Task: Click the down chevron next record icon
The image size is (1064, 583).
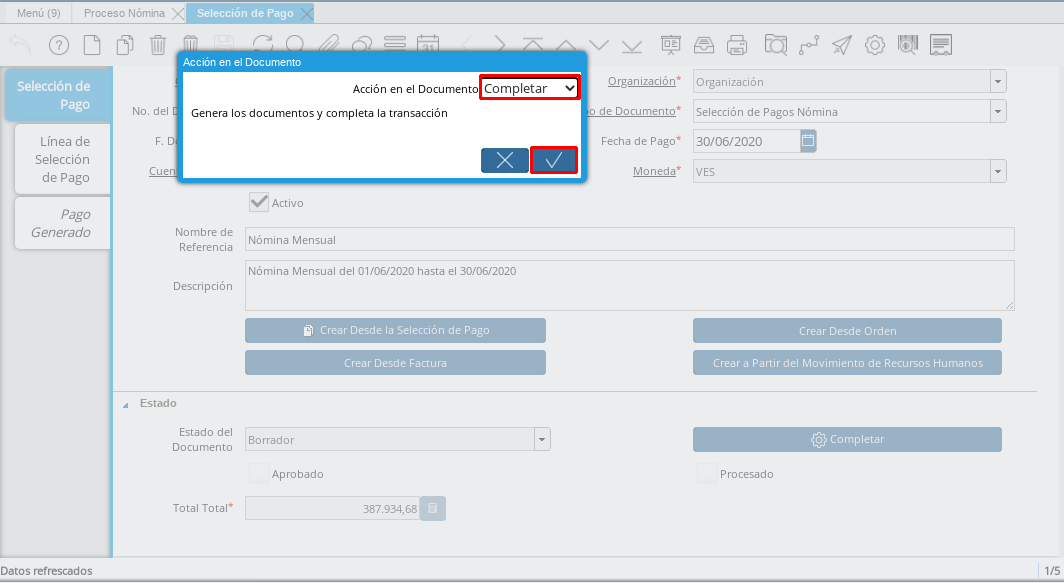Action: pyautogui.click(x=598, y=45)
